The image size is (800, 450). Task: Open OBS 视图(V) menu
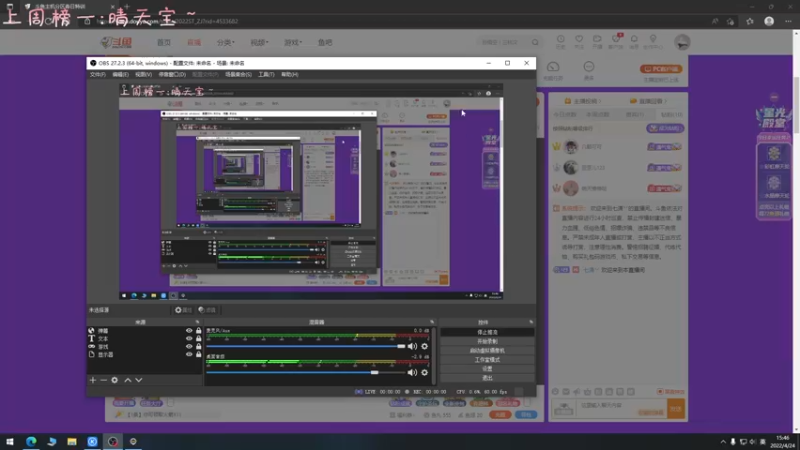143,74
